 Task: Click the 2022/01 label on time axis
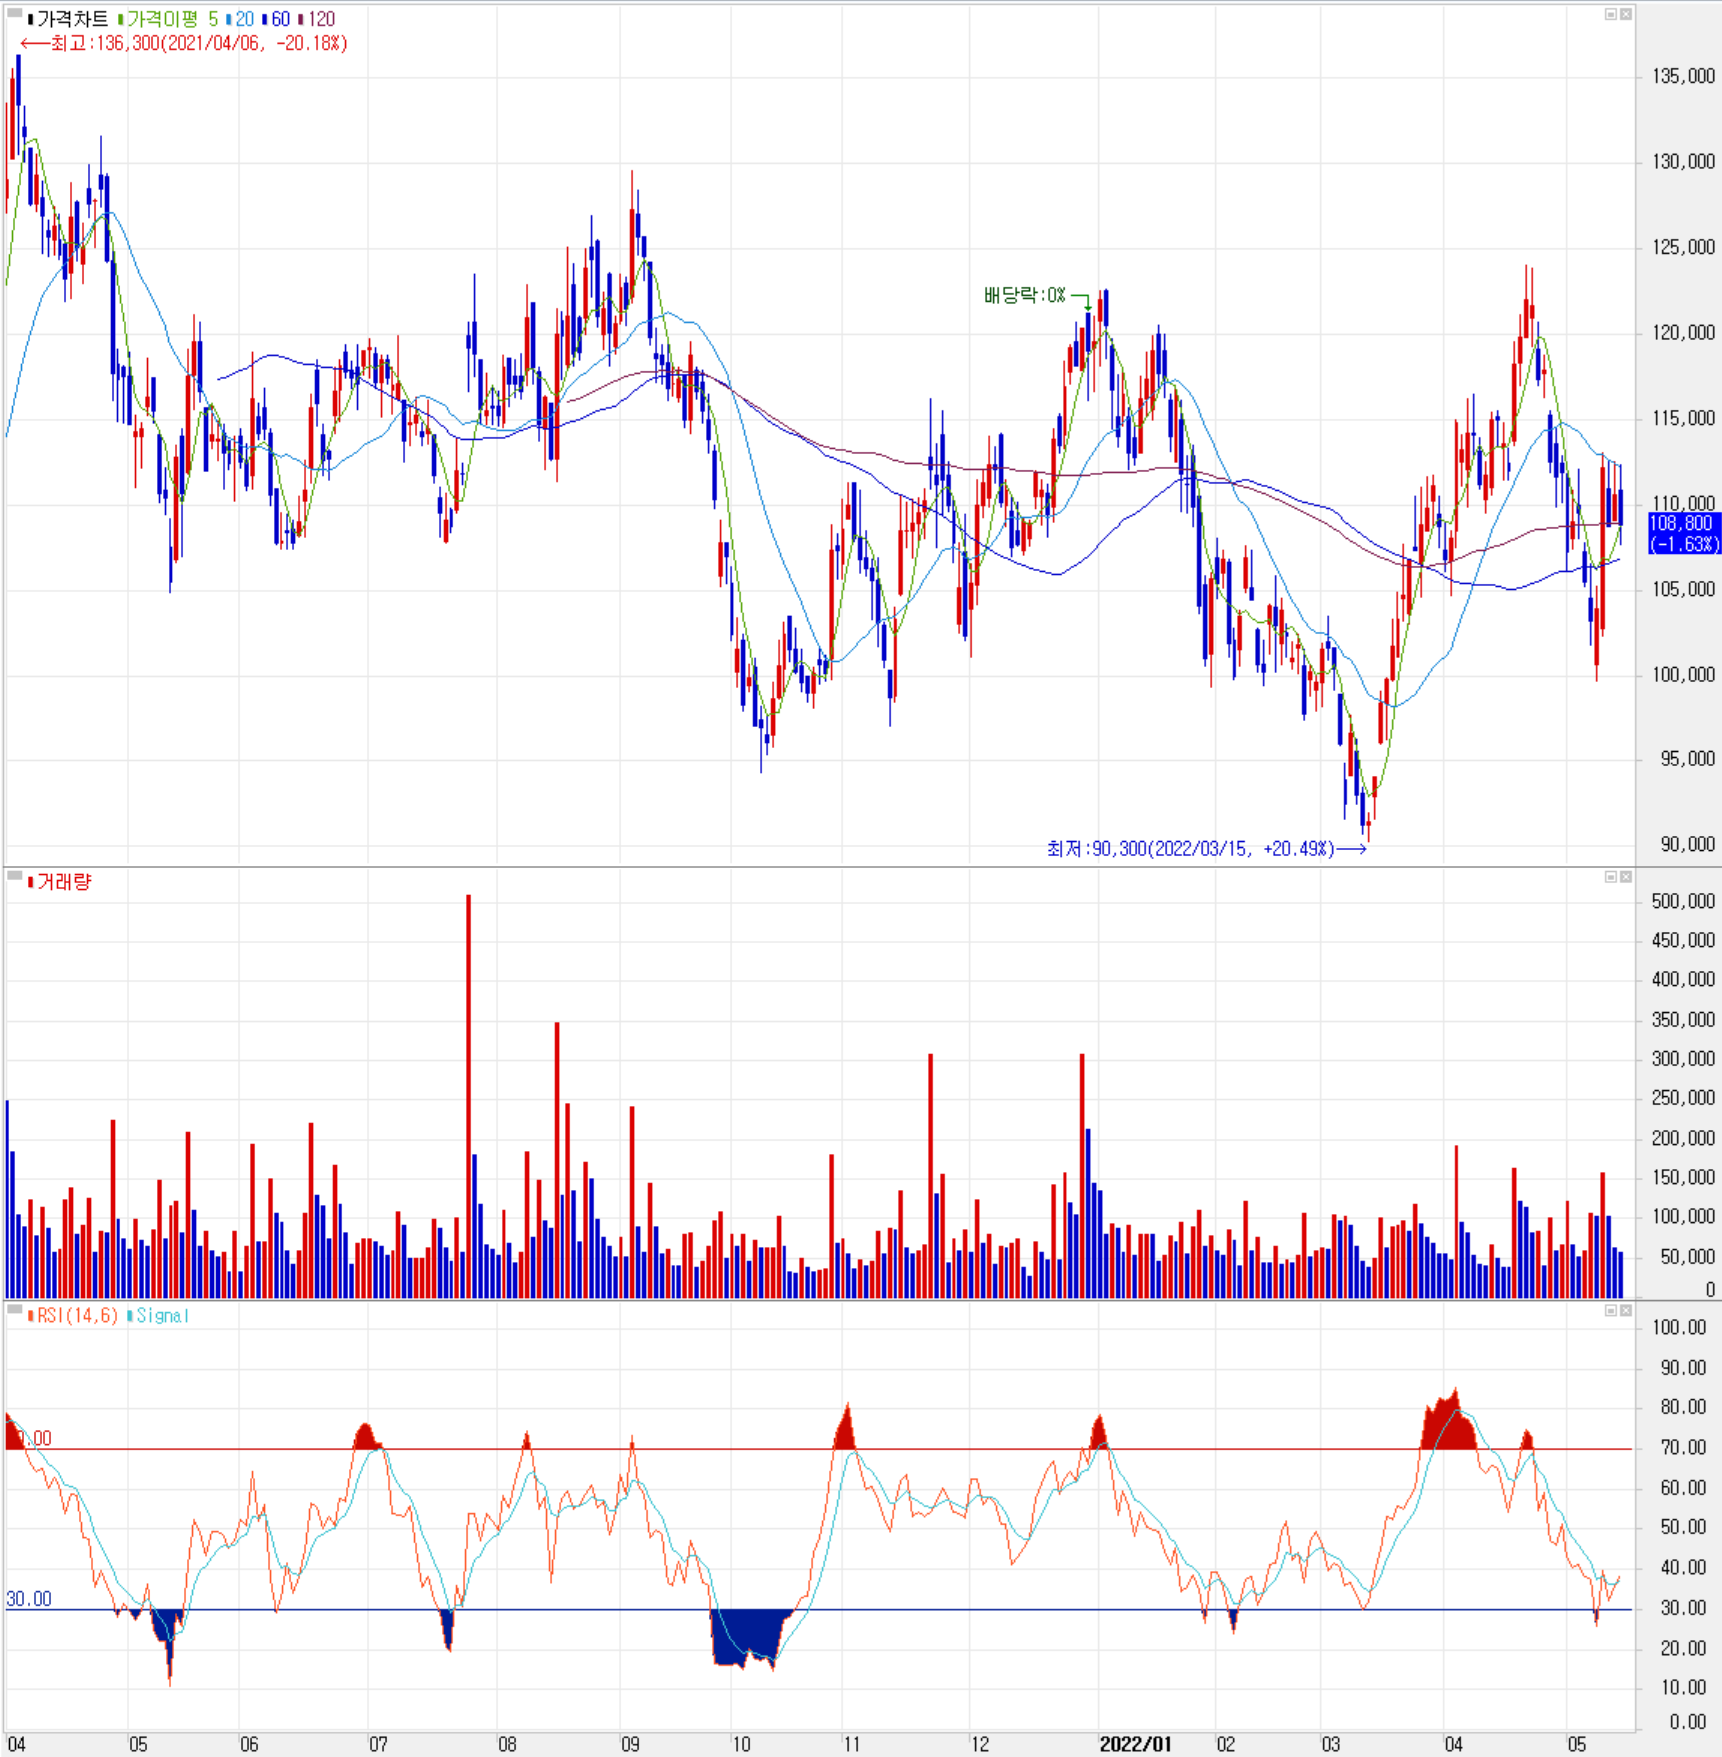click(1135, 1744)
